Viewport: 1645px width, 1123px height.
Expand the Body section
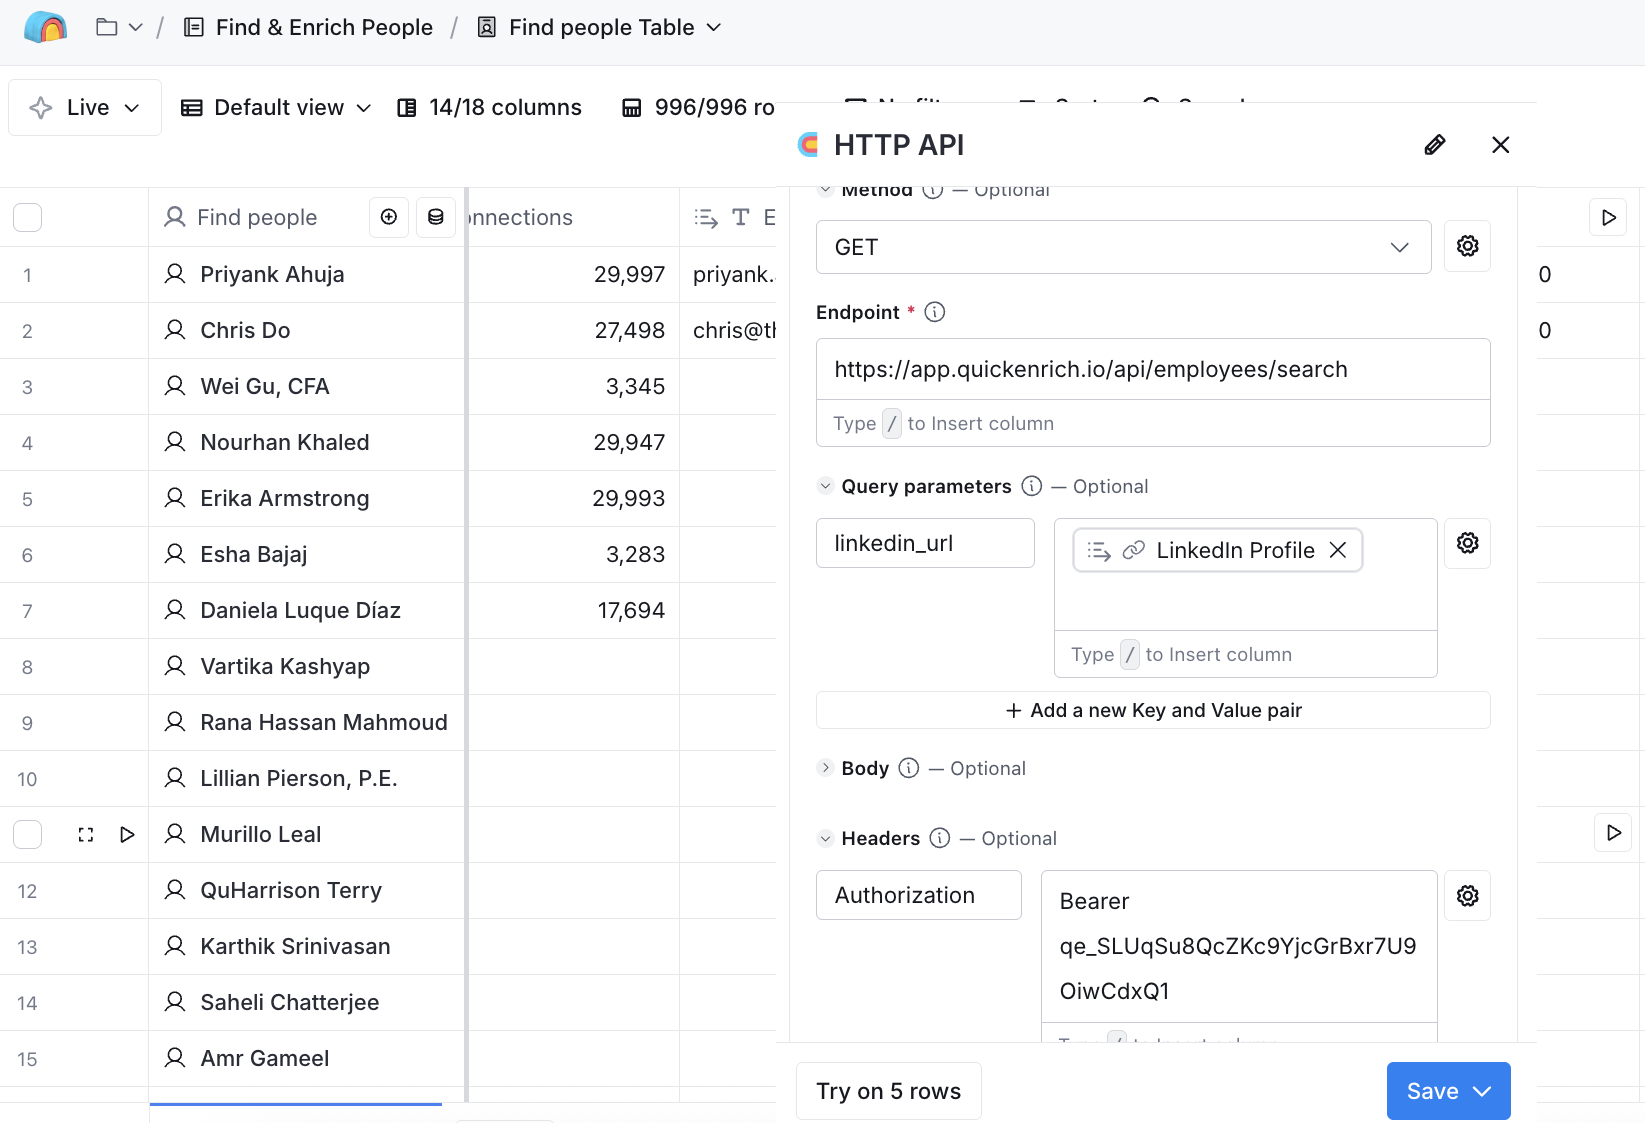825,768
